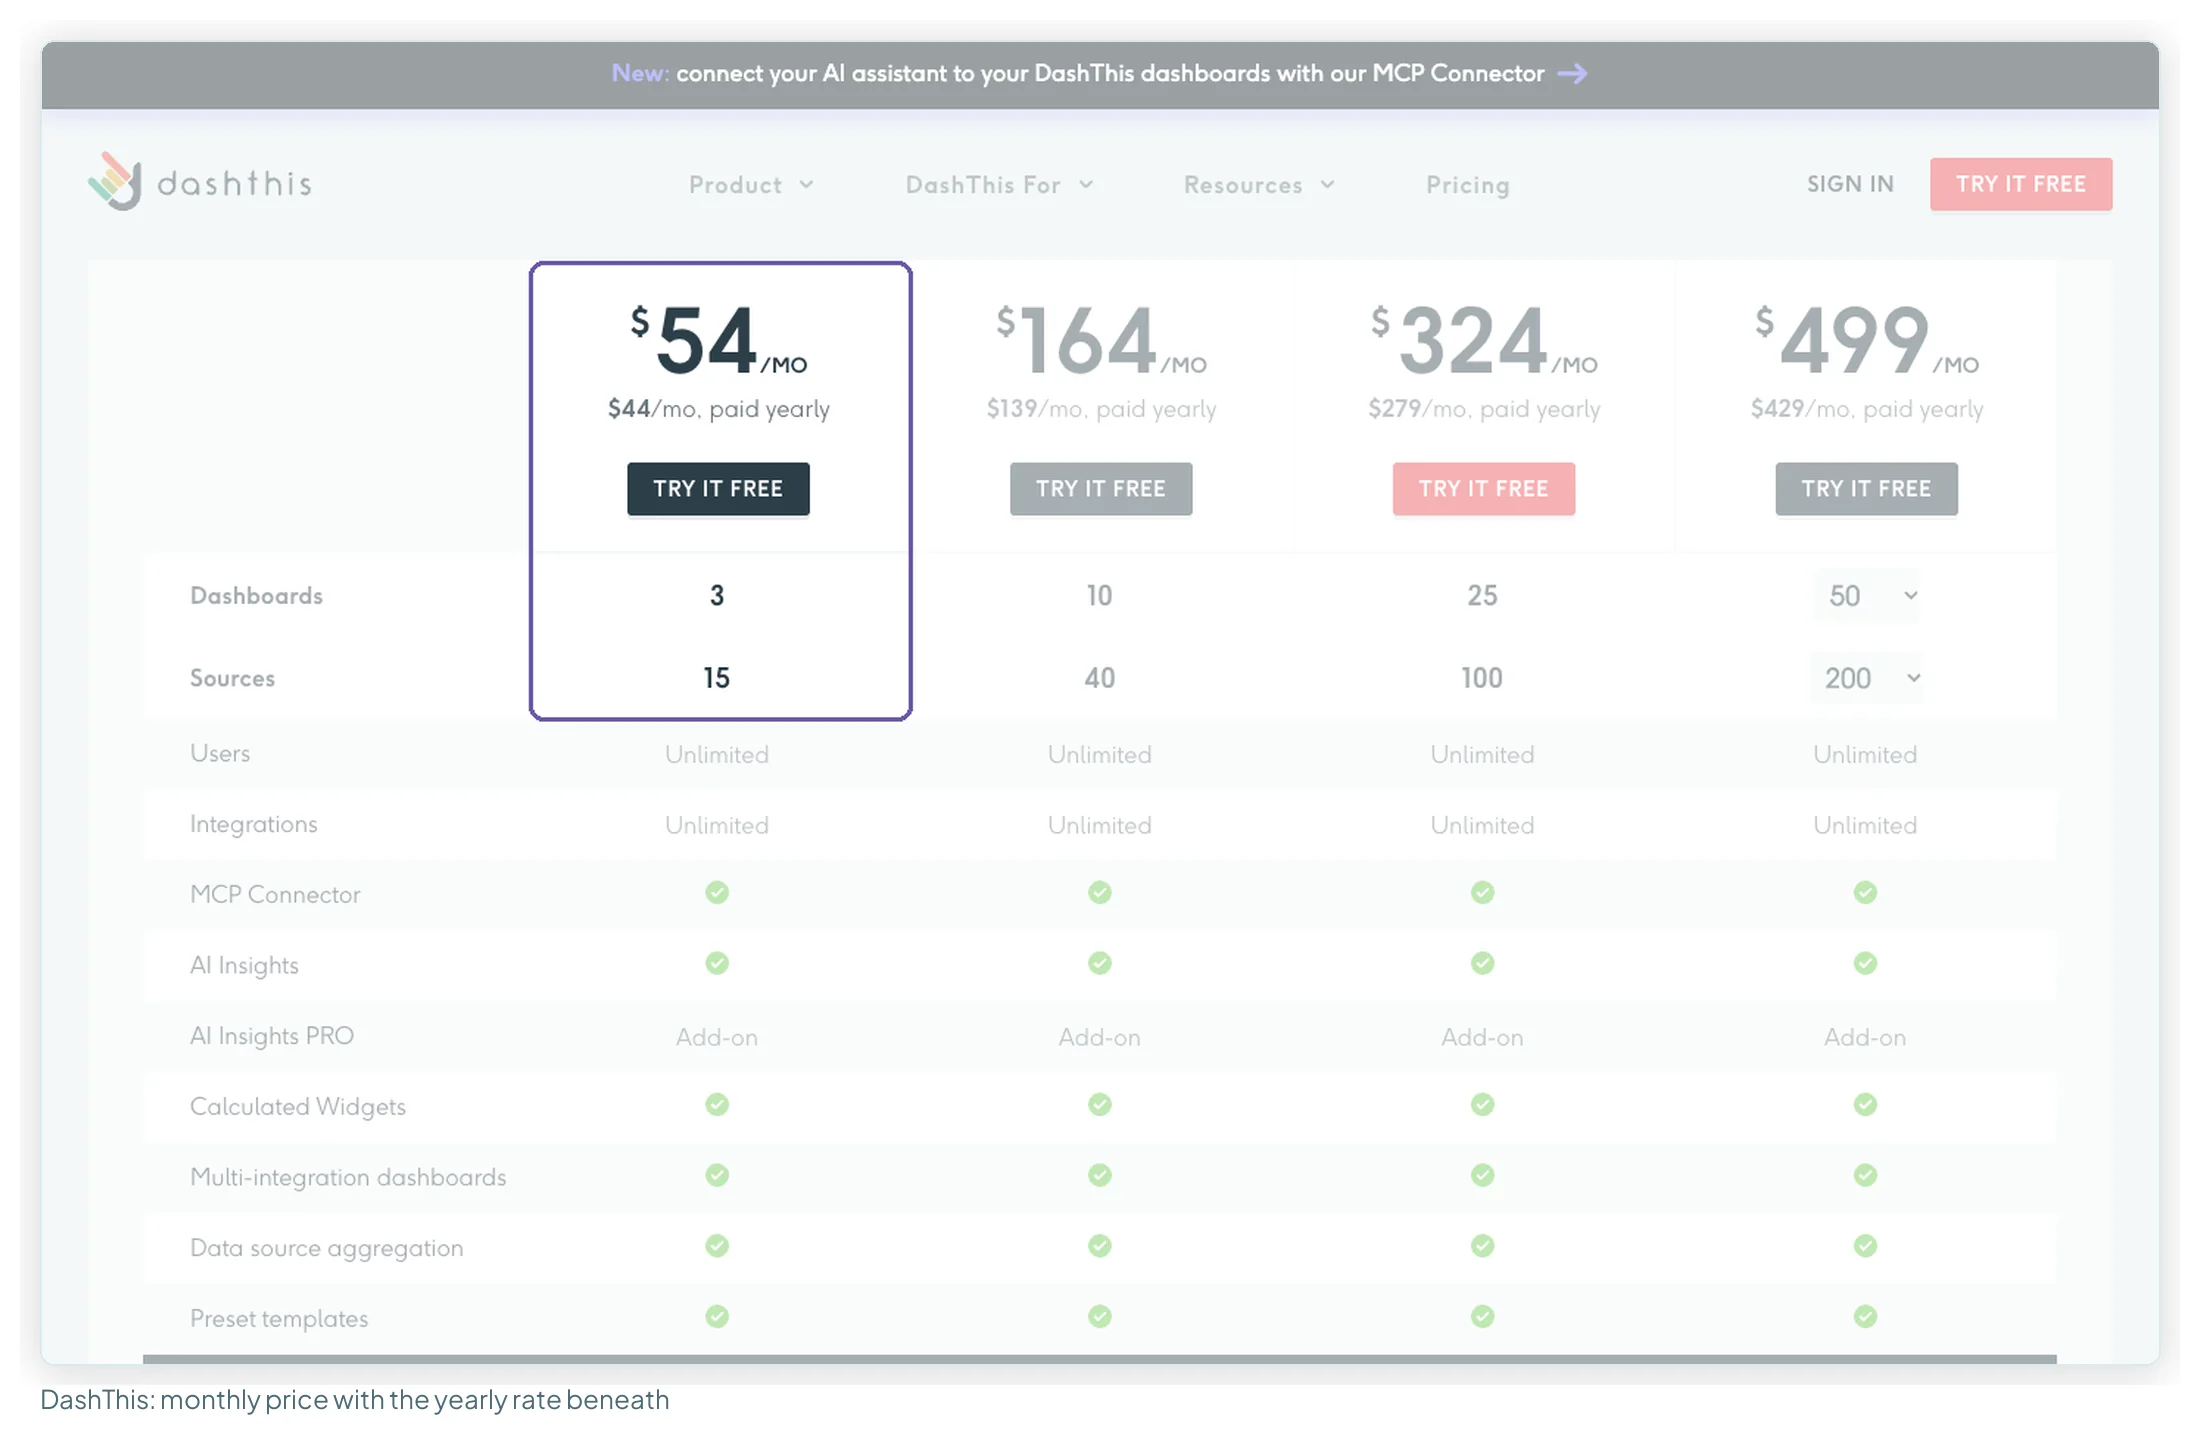2200x1439 pixels.
Task: Click TRY IT FREE under $164 plan
Action: point(1101,489)
